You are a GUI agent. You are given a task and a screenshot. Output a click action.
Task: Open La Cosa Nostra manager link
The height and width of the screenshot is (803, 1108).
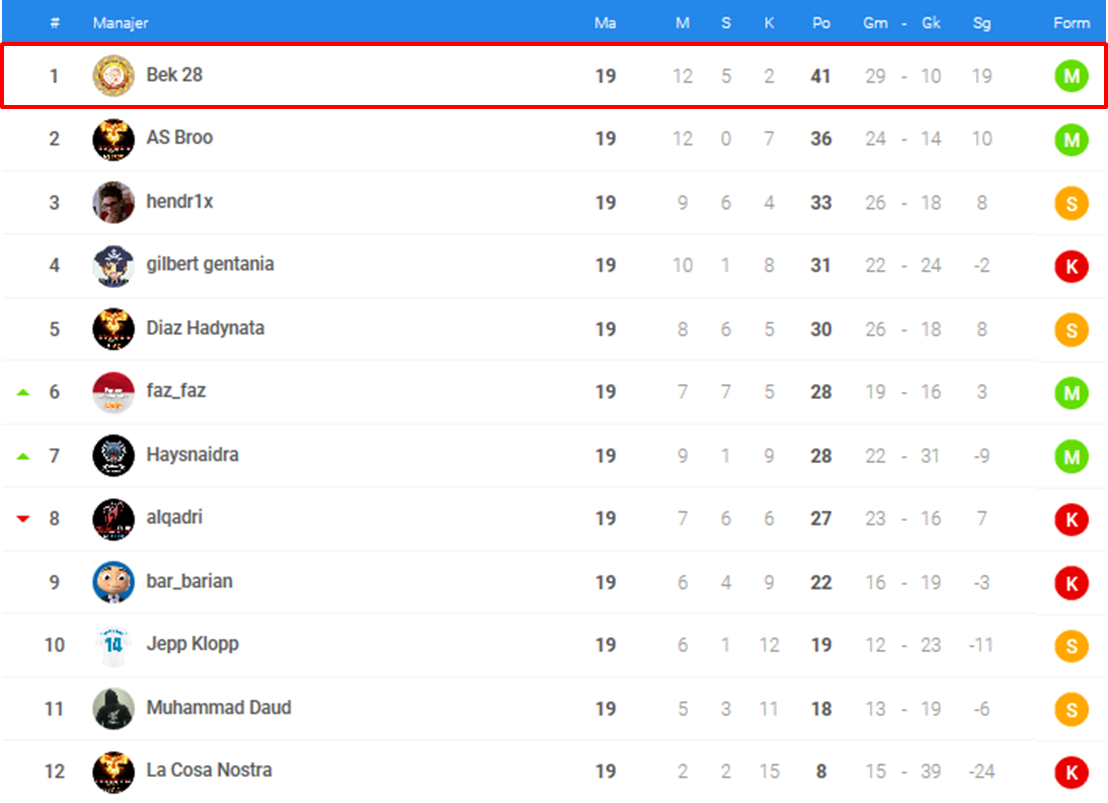(209, 770)
